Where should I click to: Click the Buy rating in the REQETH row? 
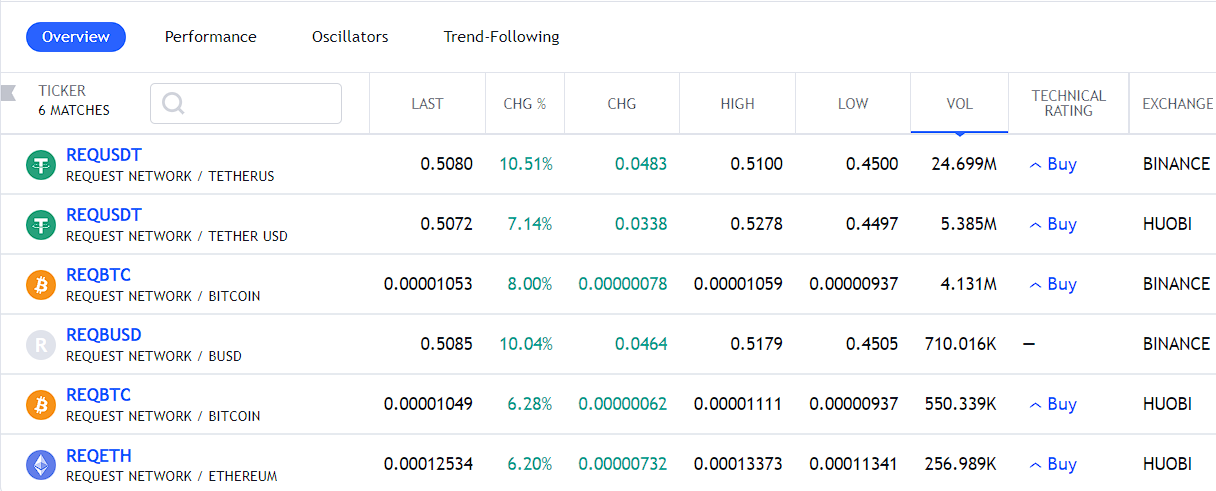[x=1053, y=464]
